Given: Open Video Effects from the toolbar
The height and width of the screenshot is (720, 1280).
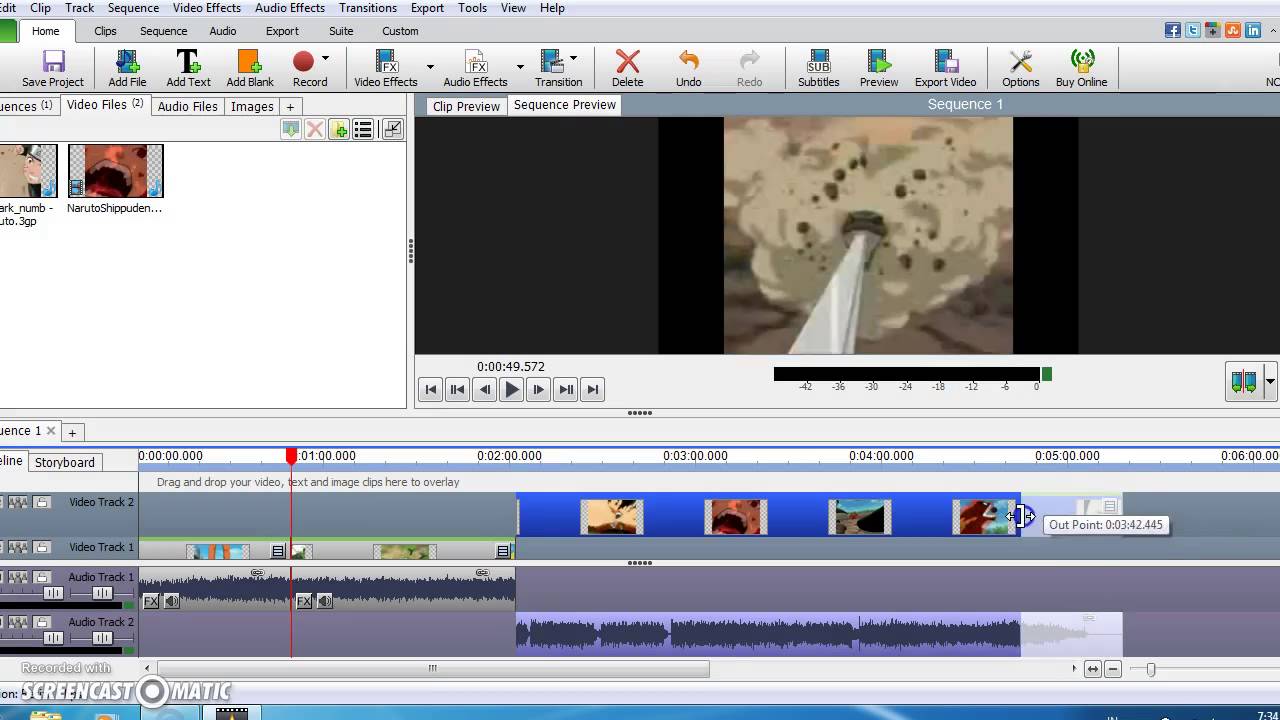Looking at the screenshot, I should pyautogui.click(x=386, y=69).
